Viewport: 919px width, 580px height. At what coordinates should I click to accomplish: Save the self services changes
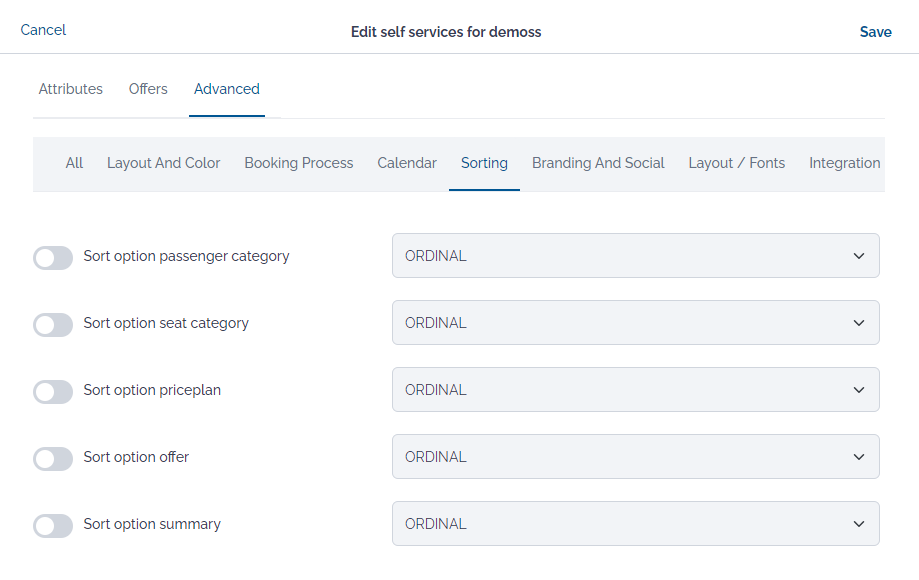pos(875,32)
